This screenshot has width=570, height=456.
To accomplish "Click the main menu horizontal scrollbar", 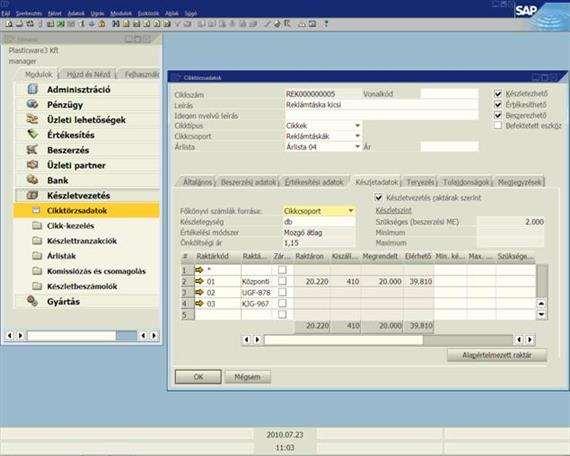I will [82, 335].
